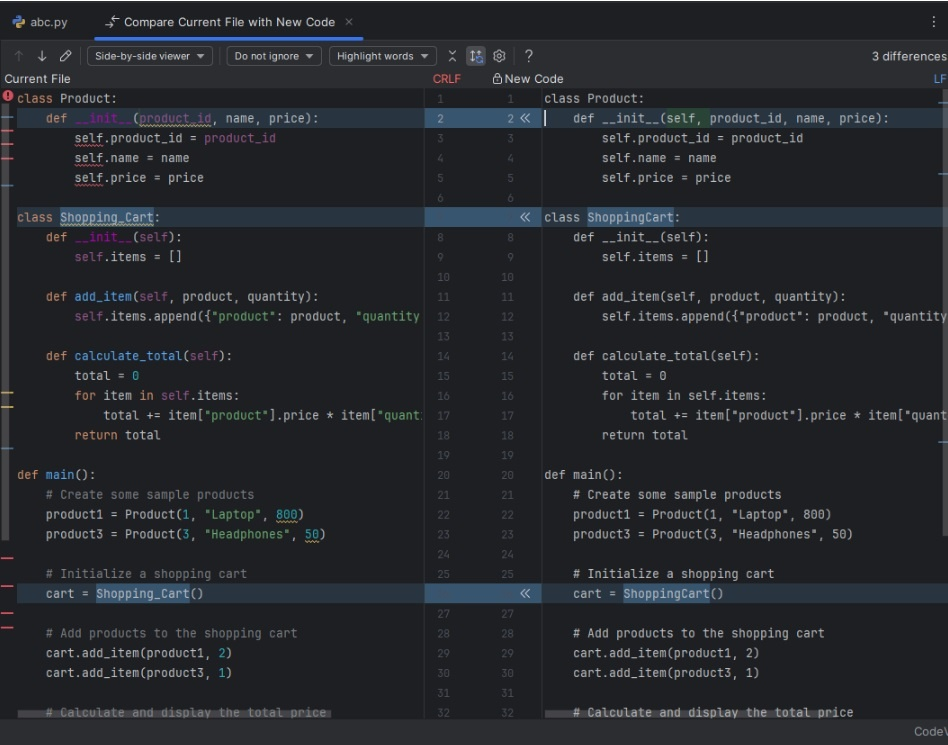Click cart.add_item(product3, 1) in right pane

tap(666, 673)
